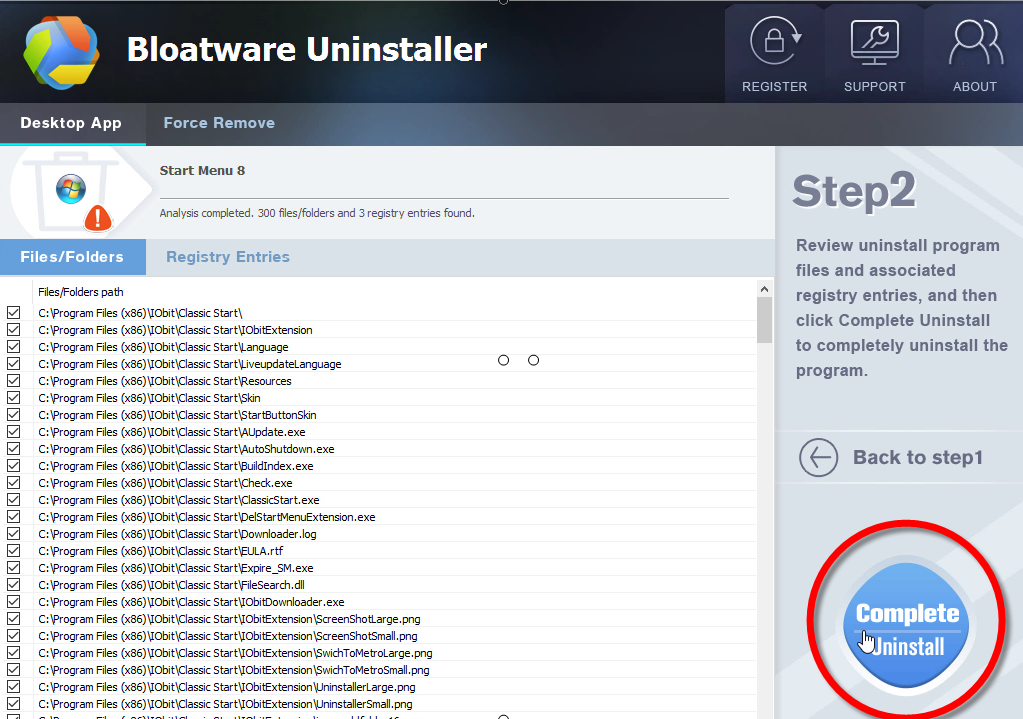This screenshot has height=719, width=1023.
Task: Uncheck the DelStartMenuExtension.exe checkbox
Action: (14, 516)
